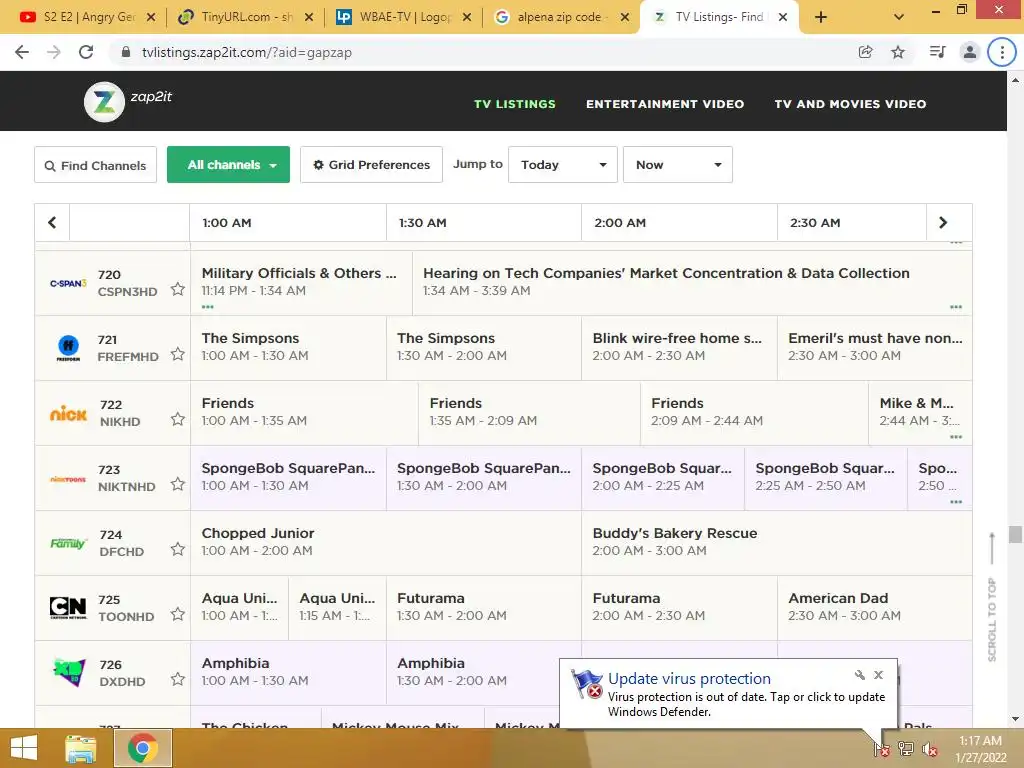Click C-SPAN3 channel logo

68,283
